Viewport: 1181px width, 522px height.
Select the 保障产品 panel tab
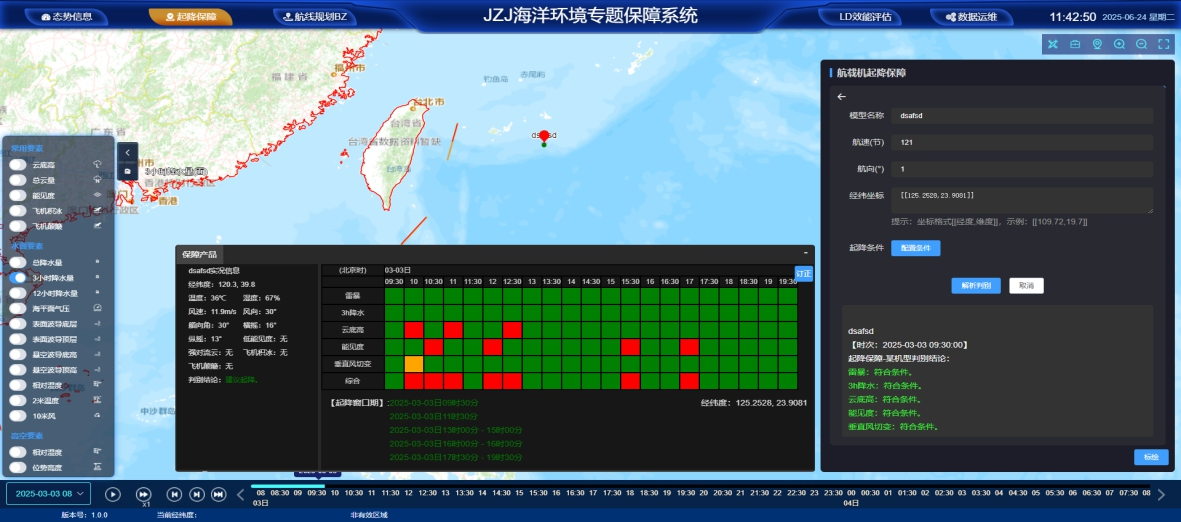point(200,255)
